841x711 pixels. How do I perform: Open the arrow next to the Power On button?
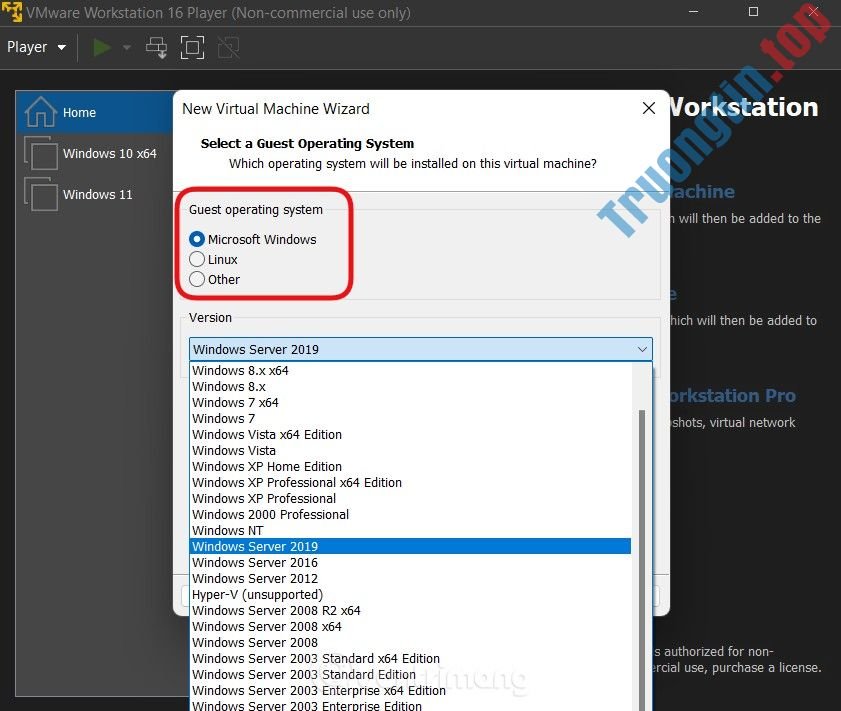(124, 47)
